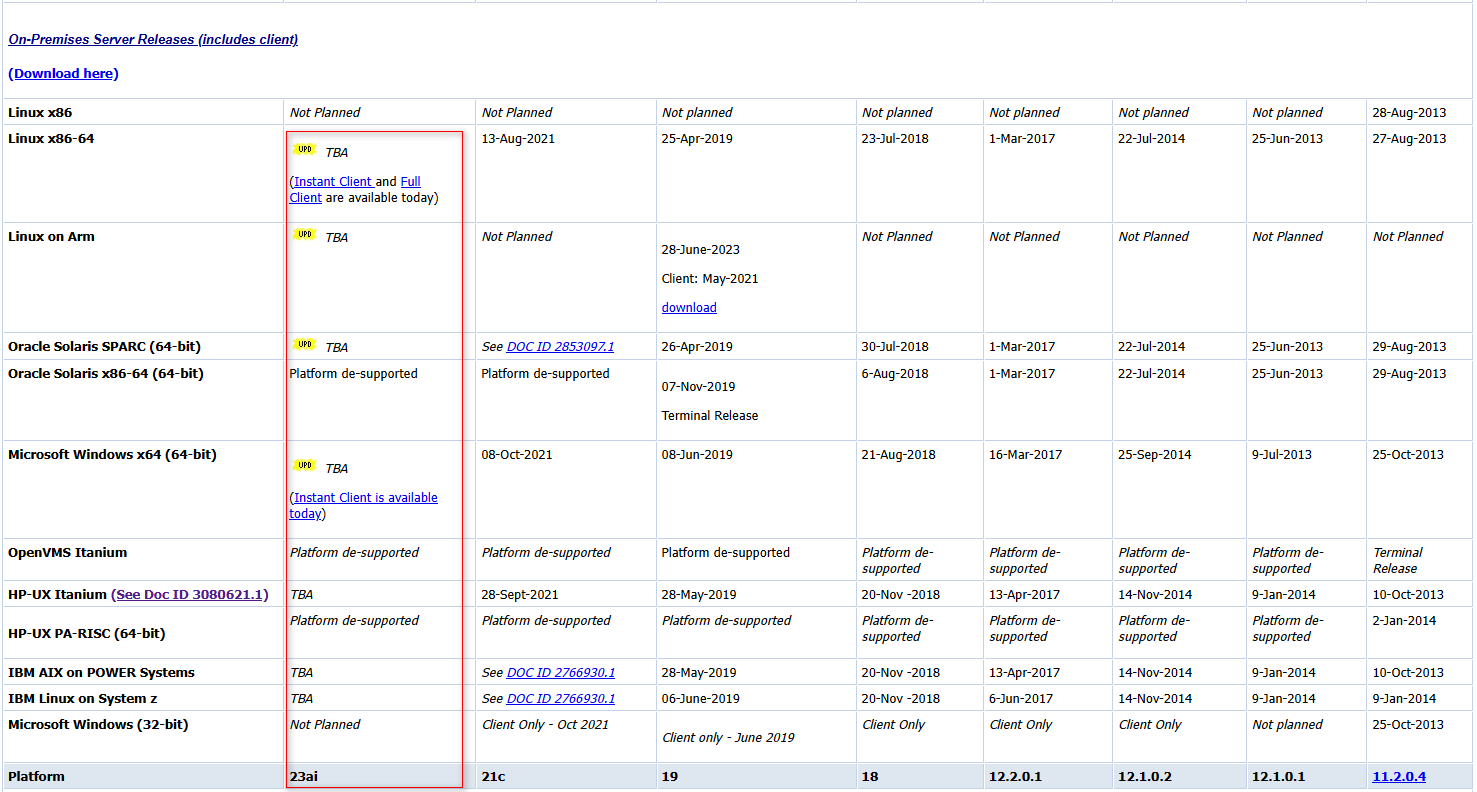Click the 21c column label
Image resolution: width=1477 pixels, height=792 pixels.
[493, 777]
